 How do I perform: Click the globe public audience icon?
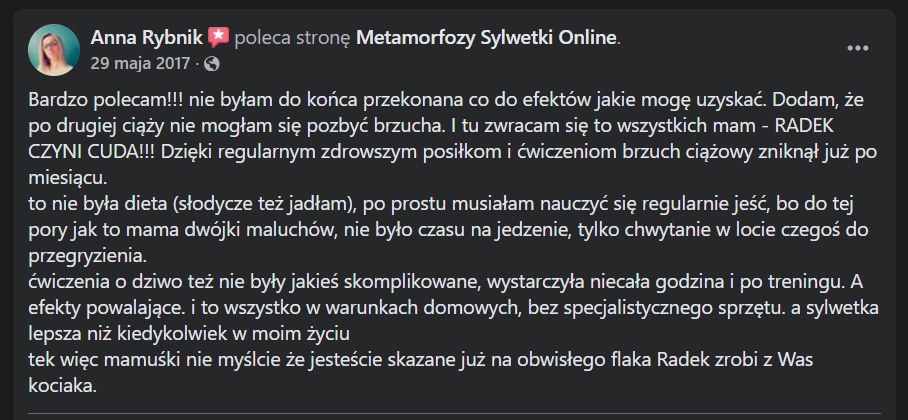(211, 63)
